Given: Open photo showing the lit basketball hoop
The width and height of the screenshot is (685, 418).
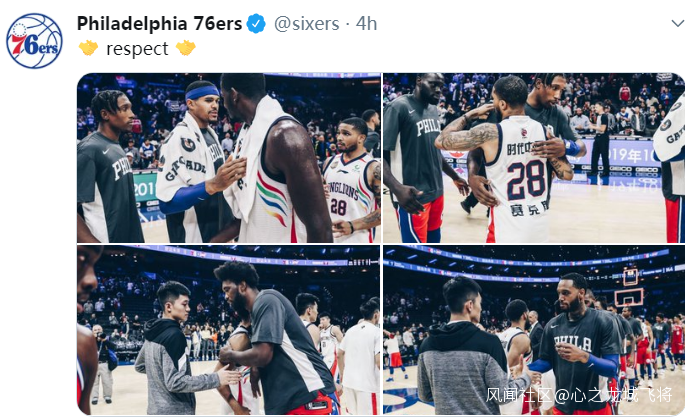Looking at the screenshot, I should pyautogui.click(x=534, y=330).
